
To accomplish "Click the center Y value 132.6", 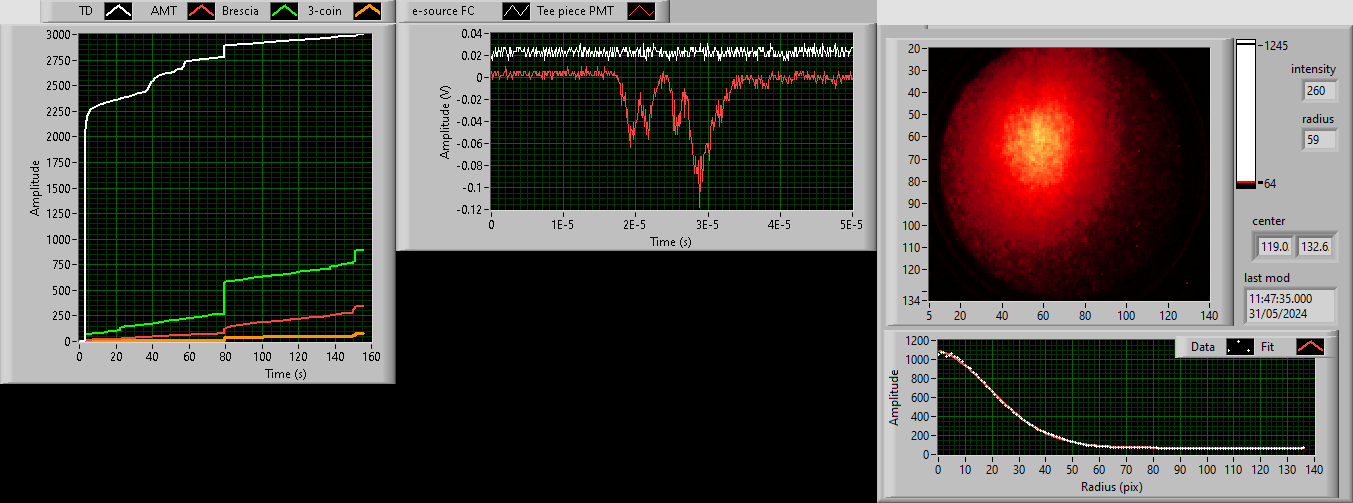I will point(1314,245).
